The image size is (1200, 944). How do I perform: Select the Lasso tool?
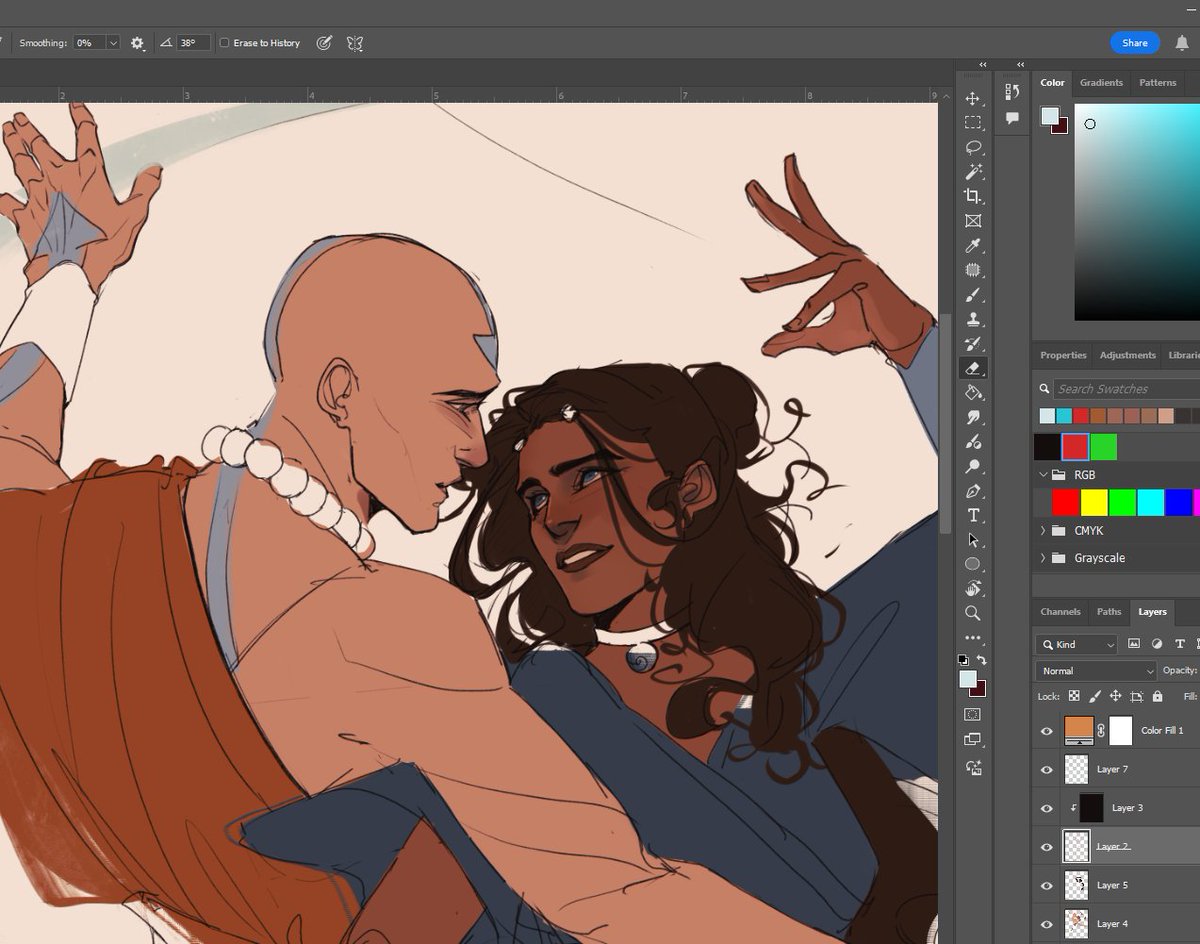point(972,147)
